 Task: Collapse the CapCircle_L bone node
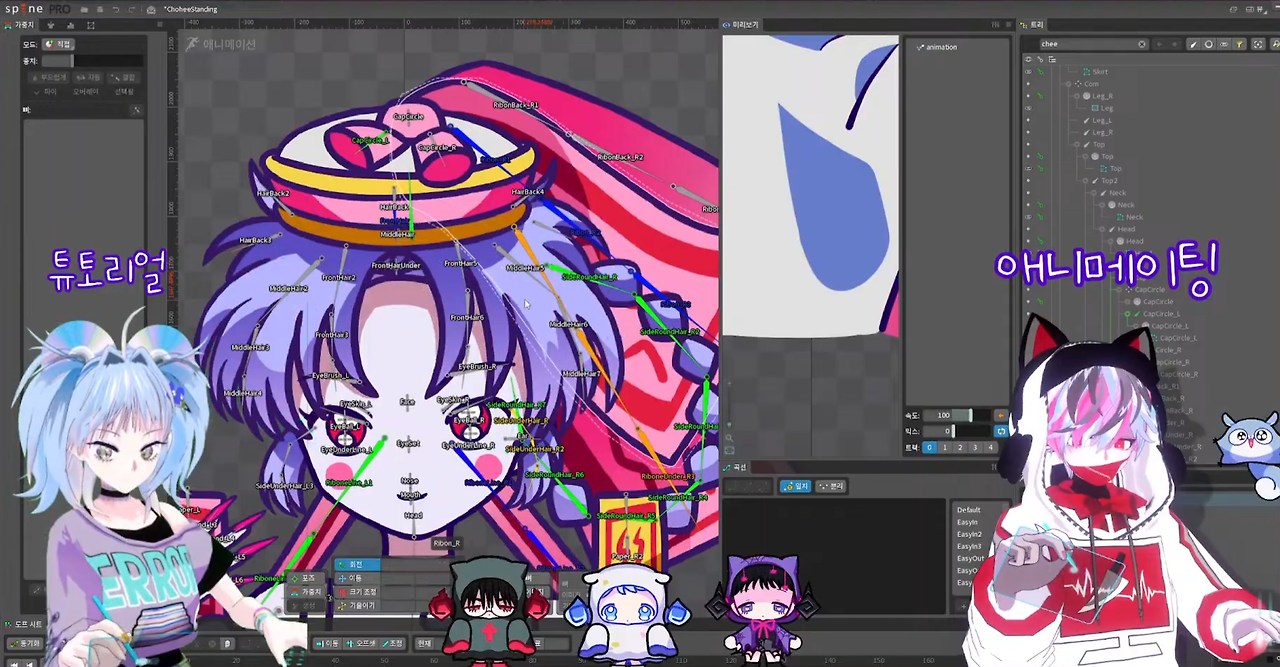point(1127,314)
